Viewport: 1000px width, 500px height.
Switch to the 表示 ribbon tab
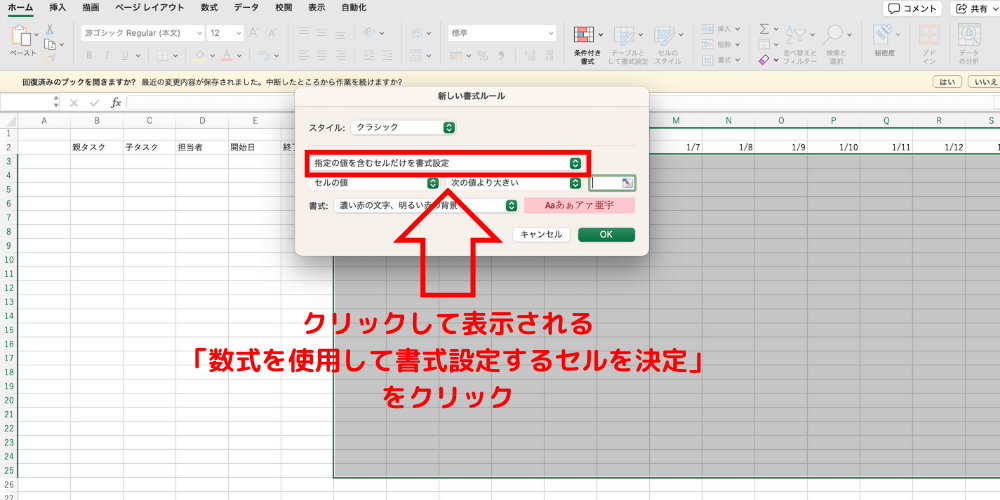click(316, 8)
